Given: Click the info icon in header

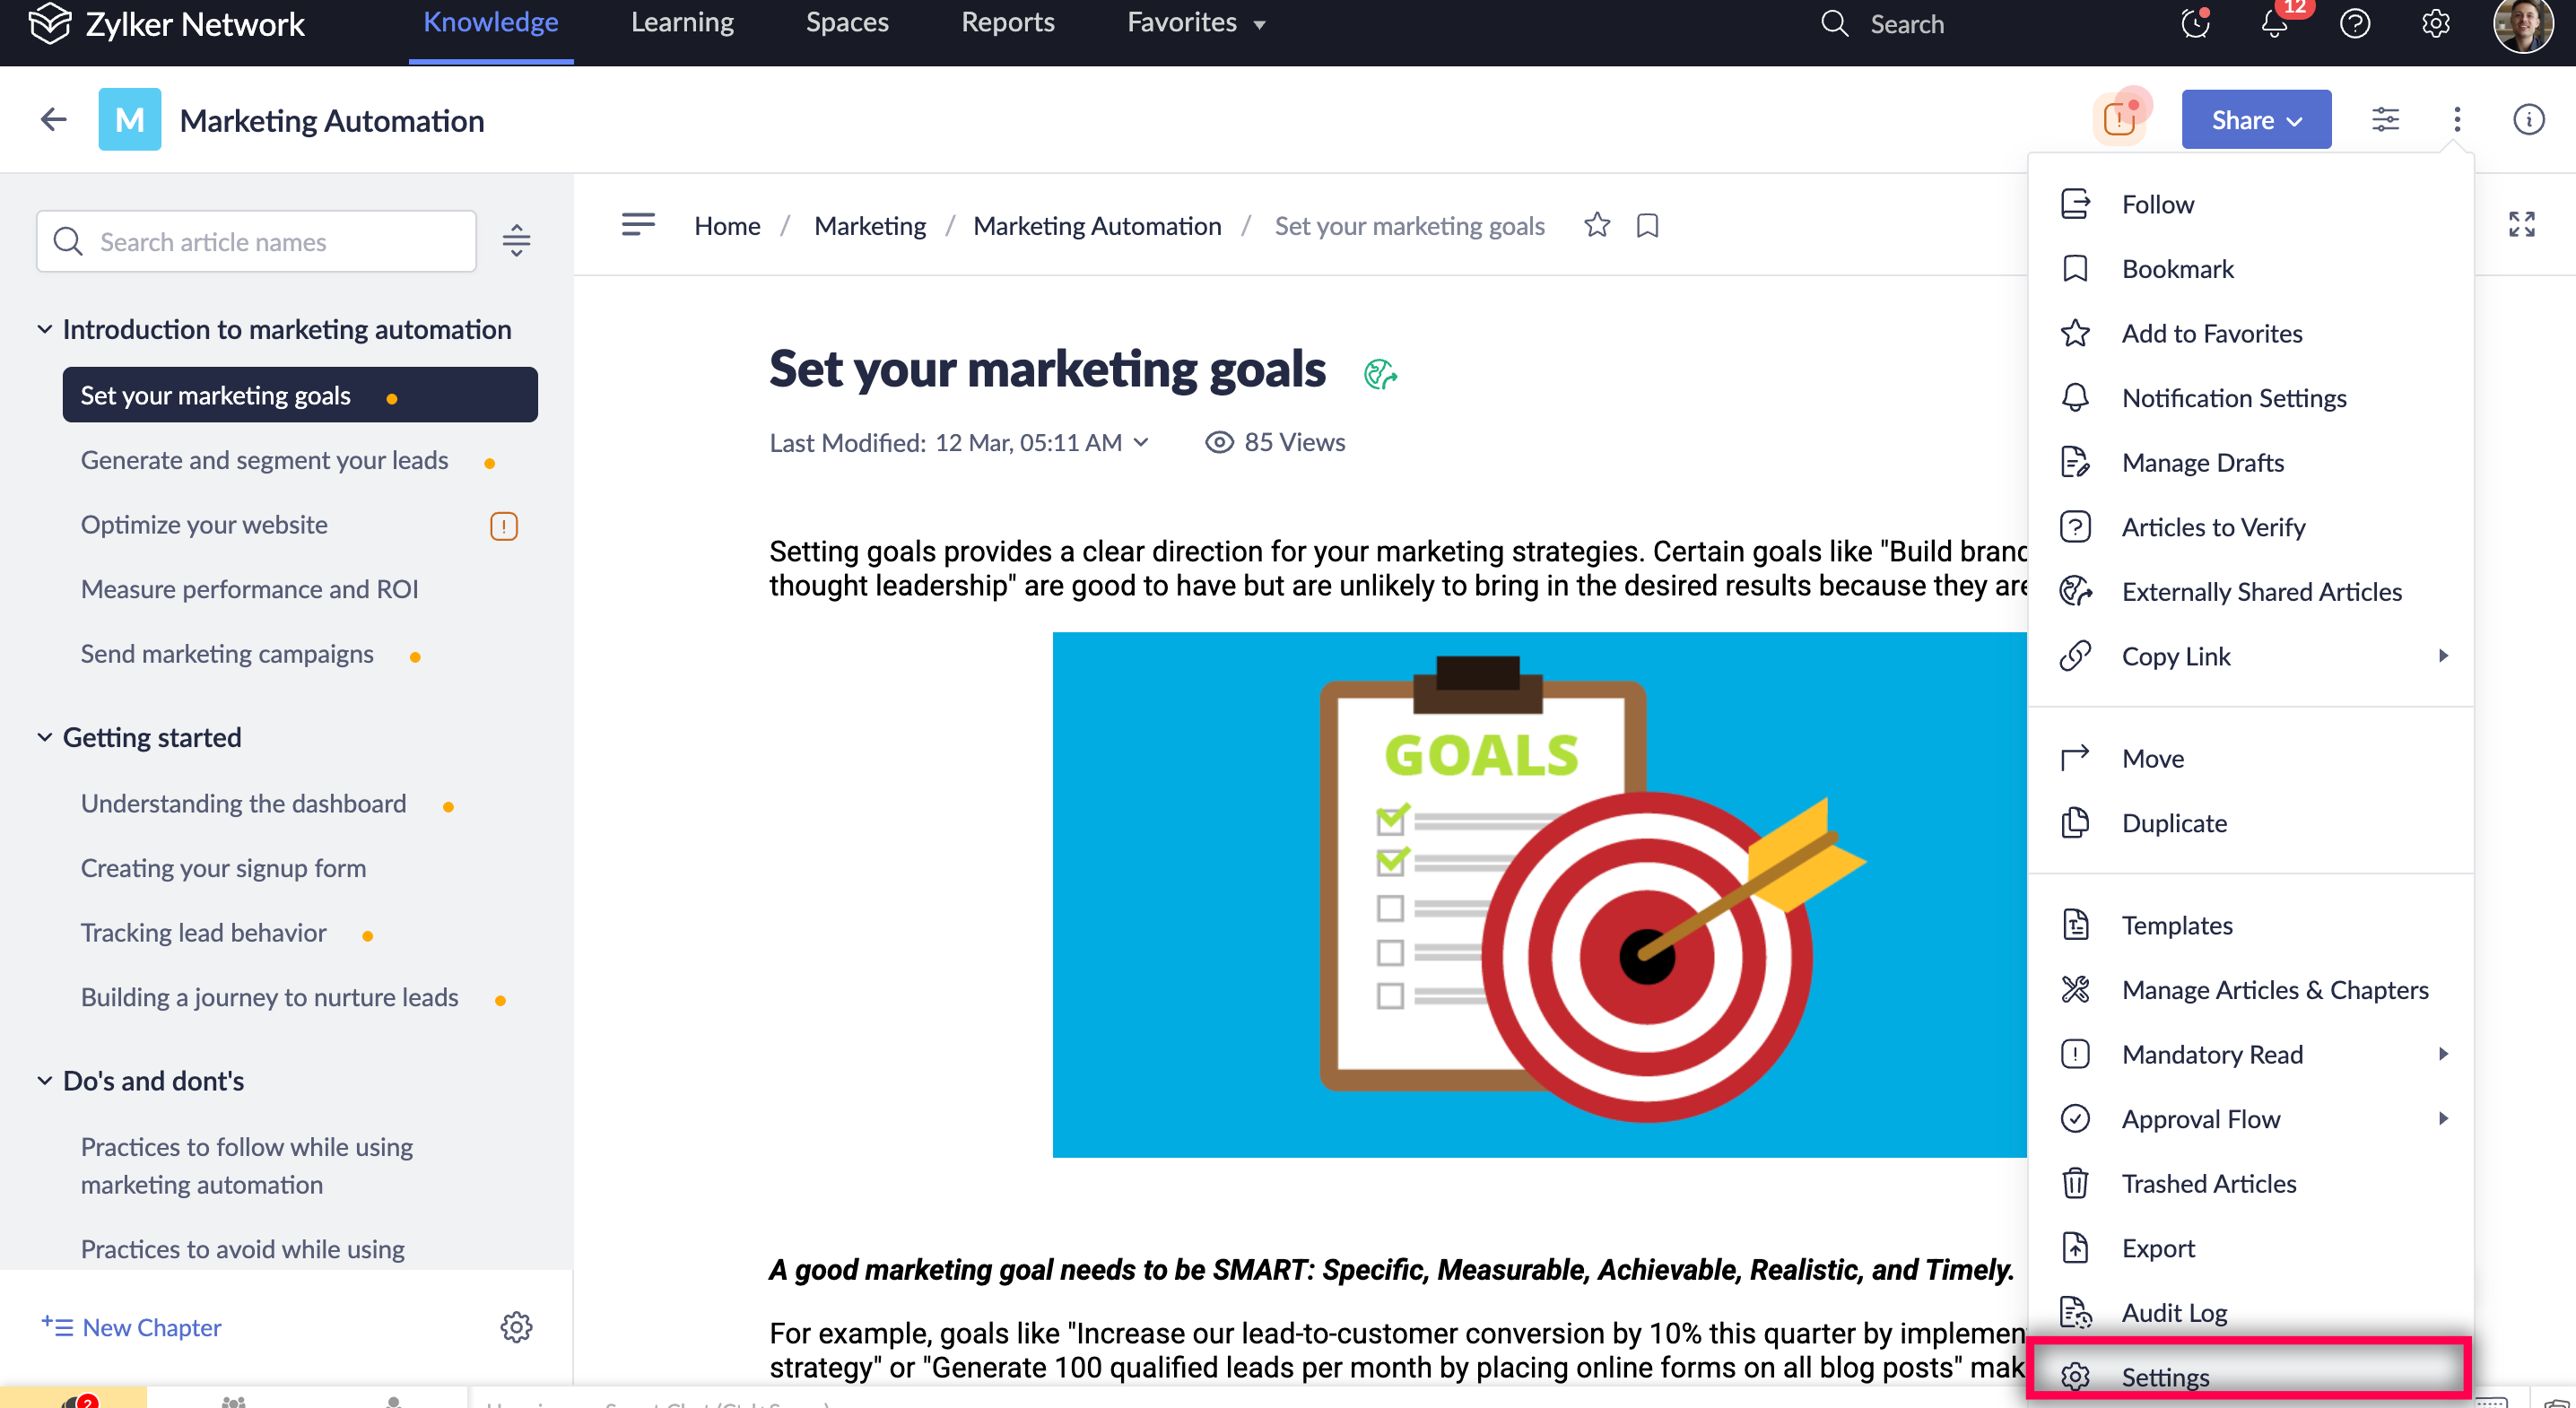Looking at the screenshot, I should click(x=2528, y=120).
